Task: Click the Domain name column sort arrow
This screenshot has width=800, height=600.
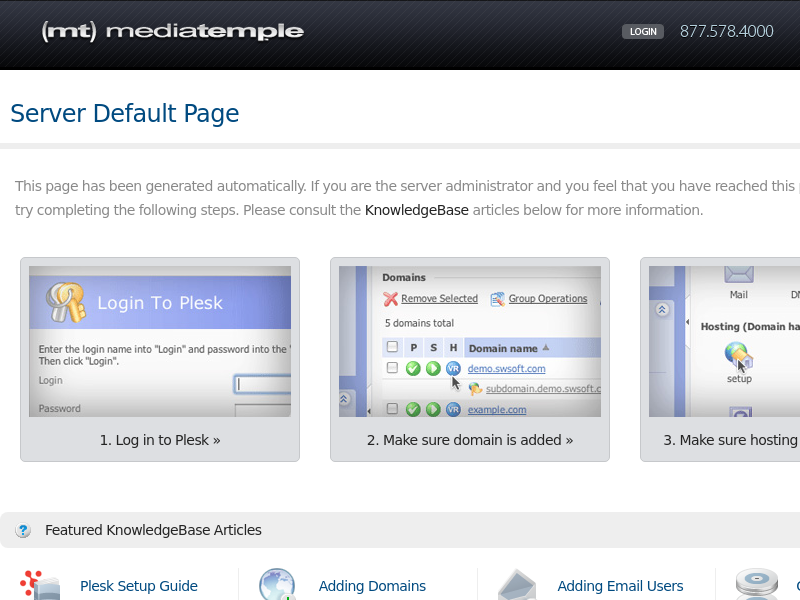Action: pos(546,347)
